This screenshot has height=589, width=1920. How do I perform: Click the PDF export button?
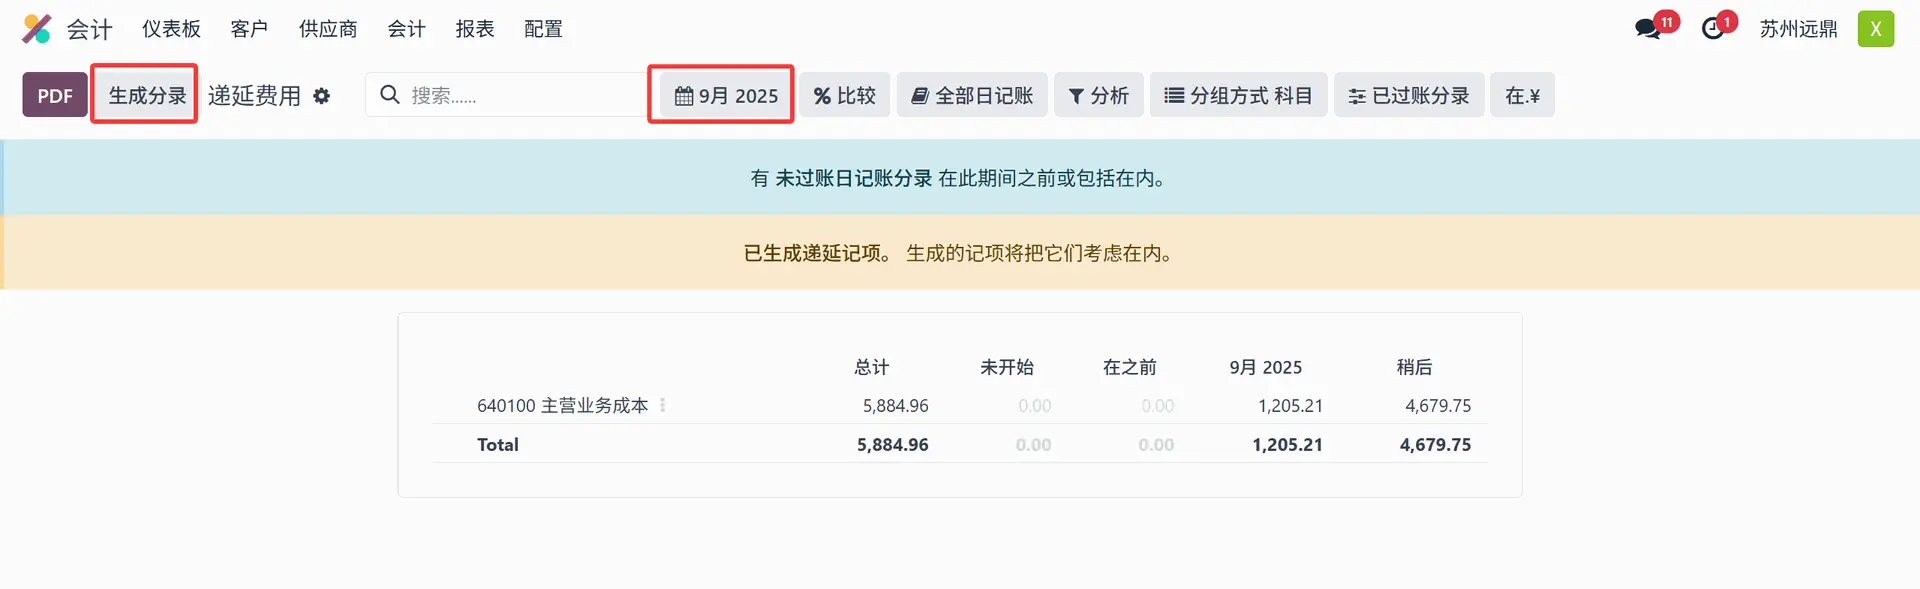[x=55, y=96]
